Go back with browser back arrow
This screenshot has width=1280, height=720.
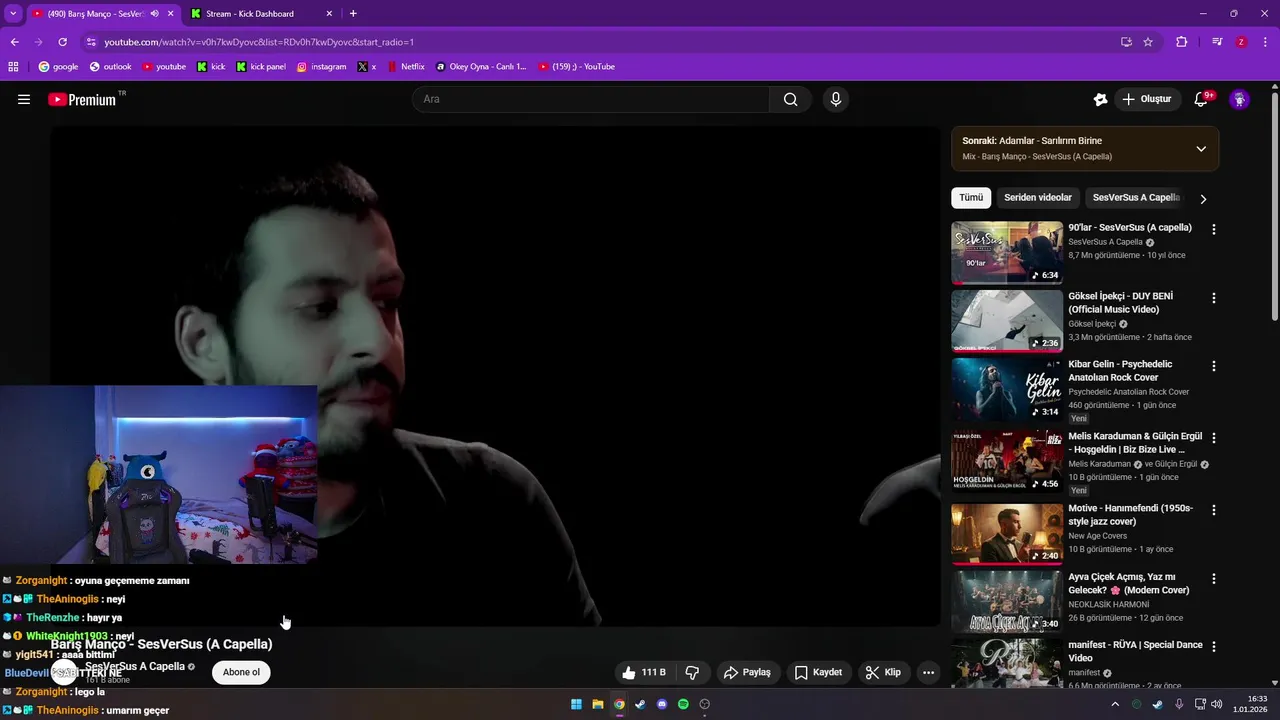[x=14, y=42]
